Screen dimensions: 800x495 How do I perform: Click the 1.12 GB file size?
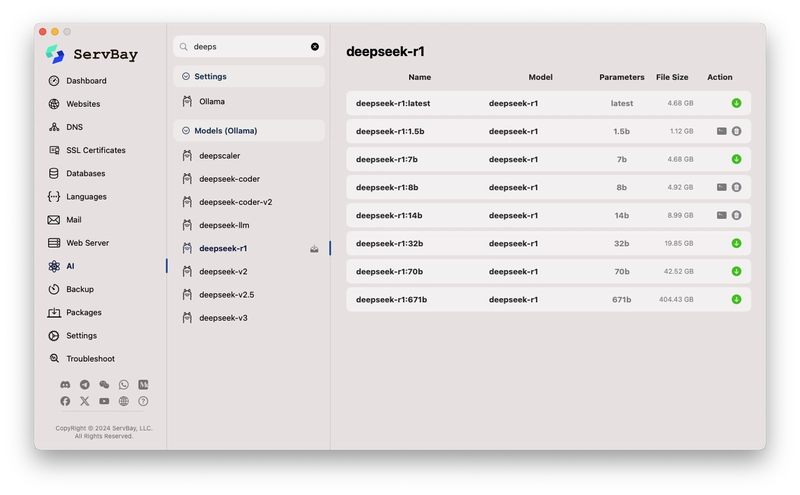click(x=681, y=131)
